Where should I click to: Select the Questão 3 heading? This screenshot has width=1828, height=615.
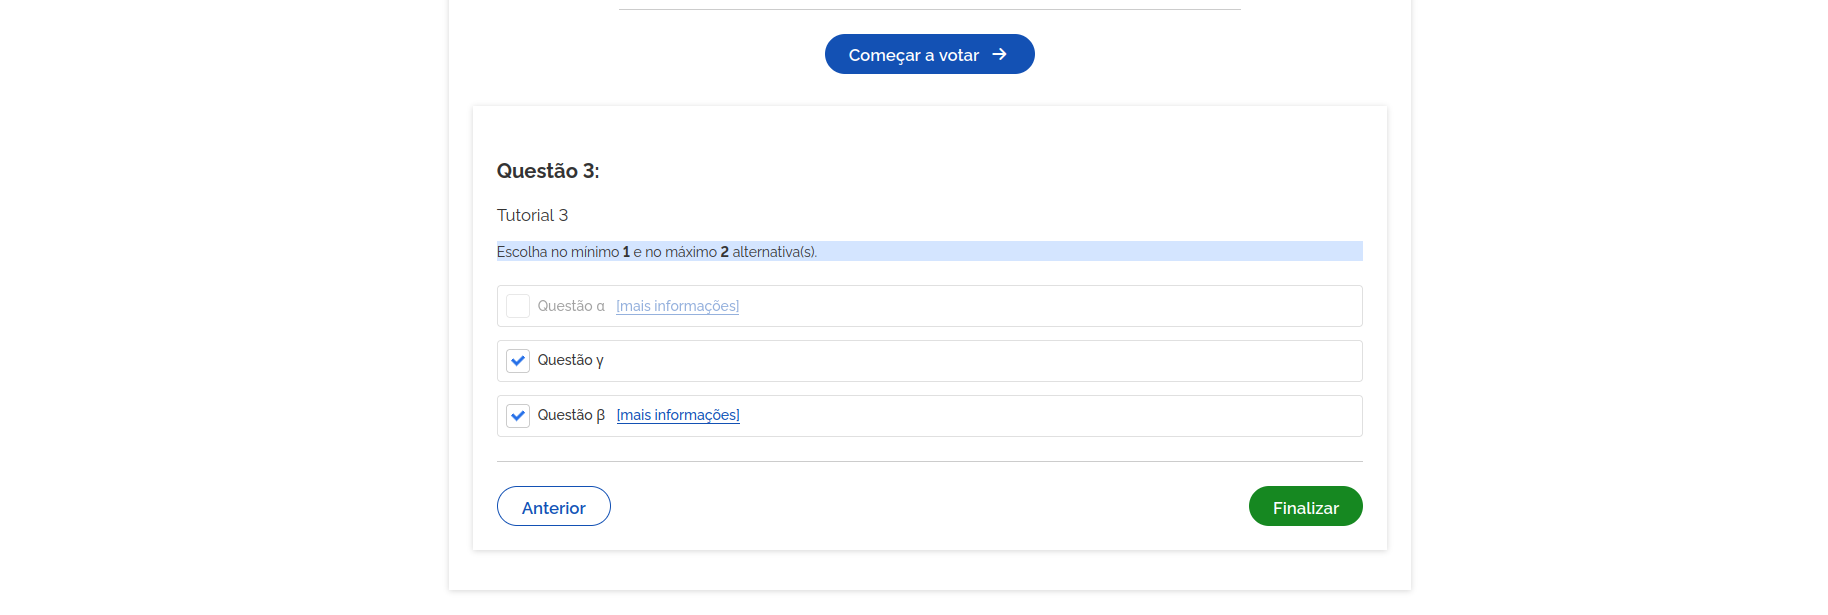point(548,171)
